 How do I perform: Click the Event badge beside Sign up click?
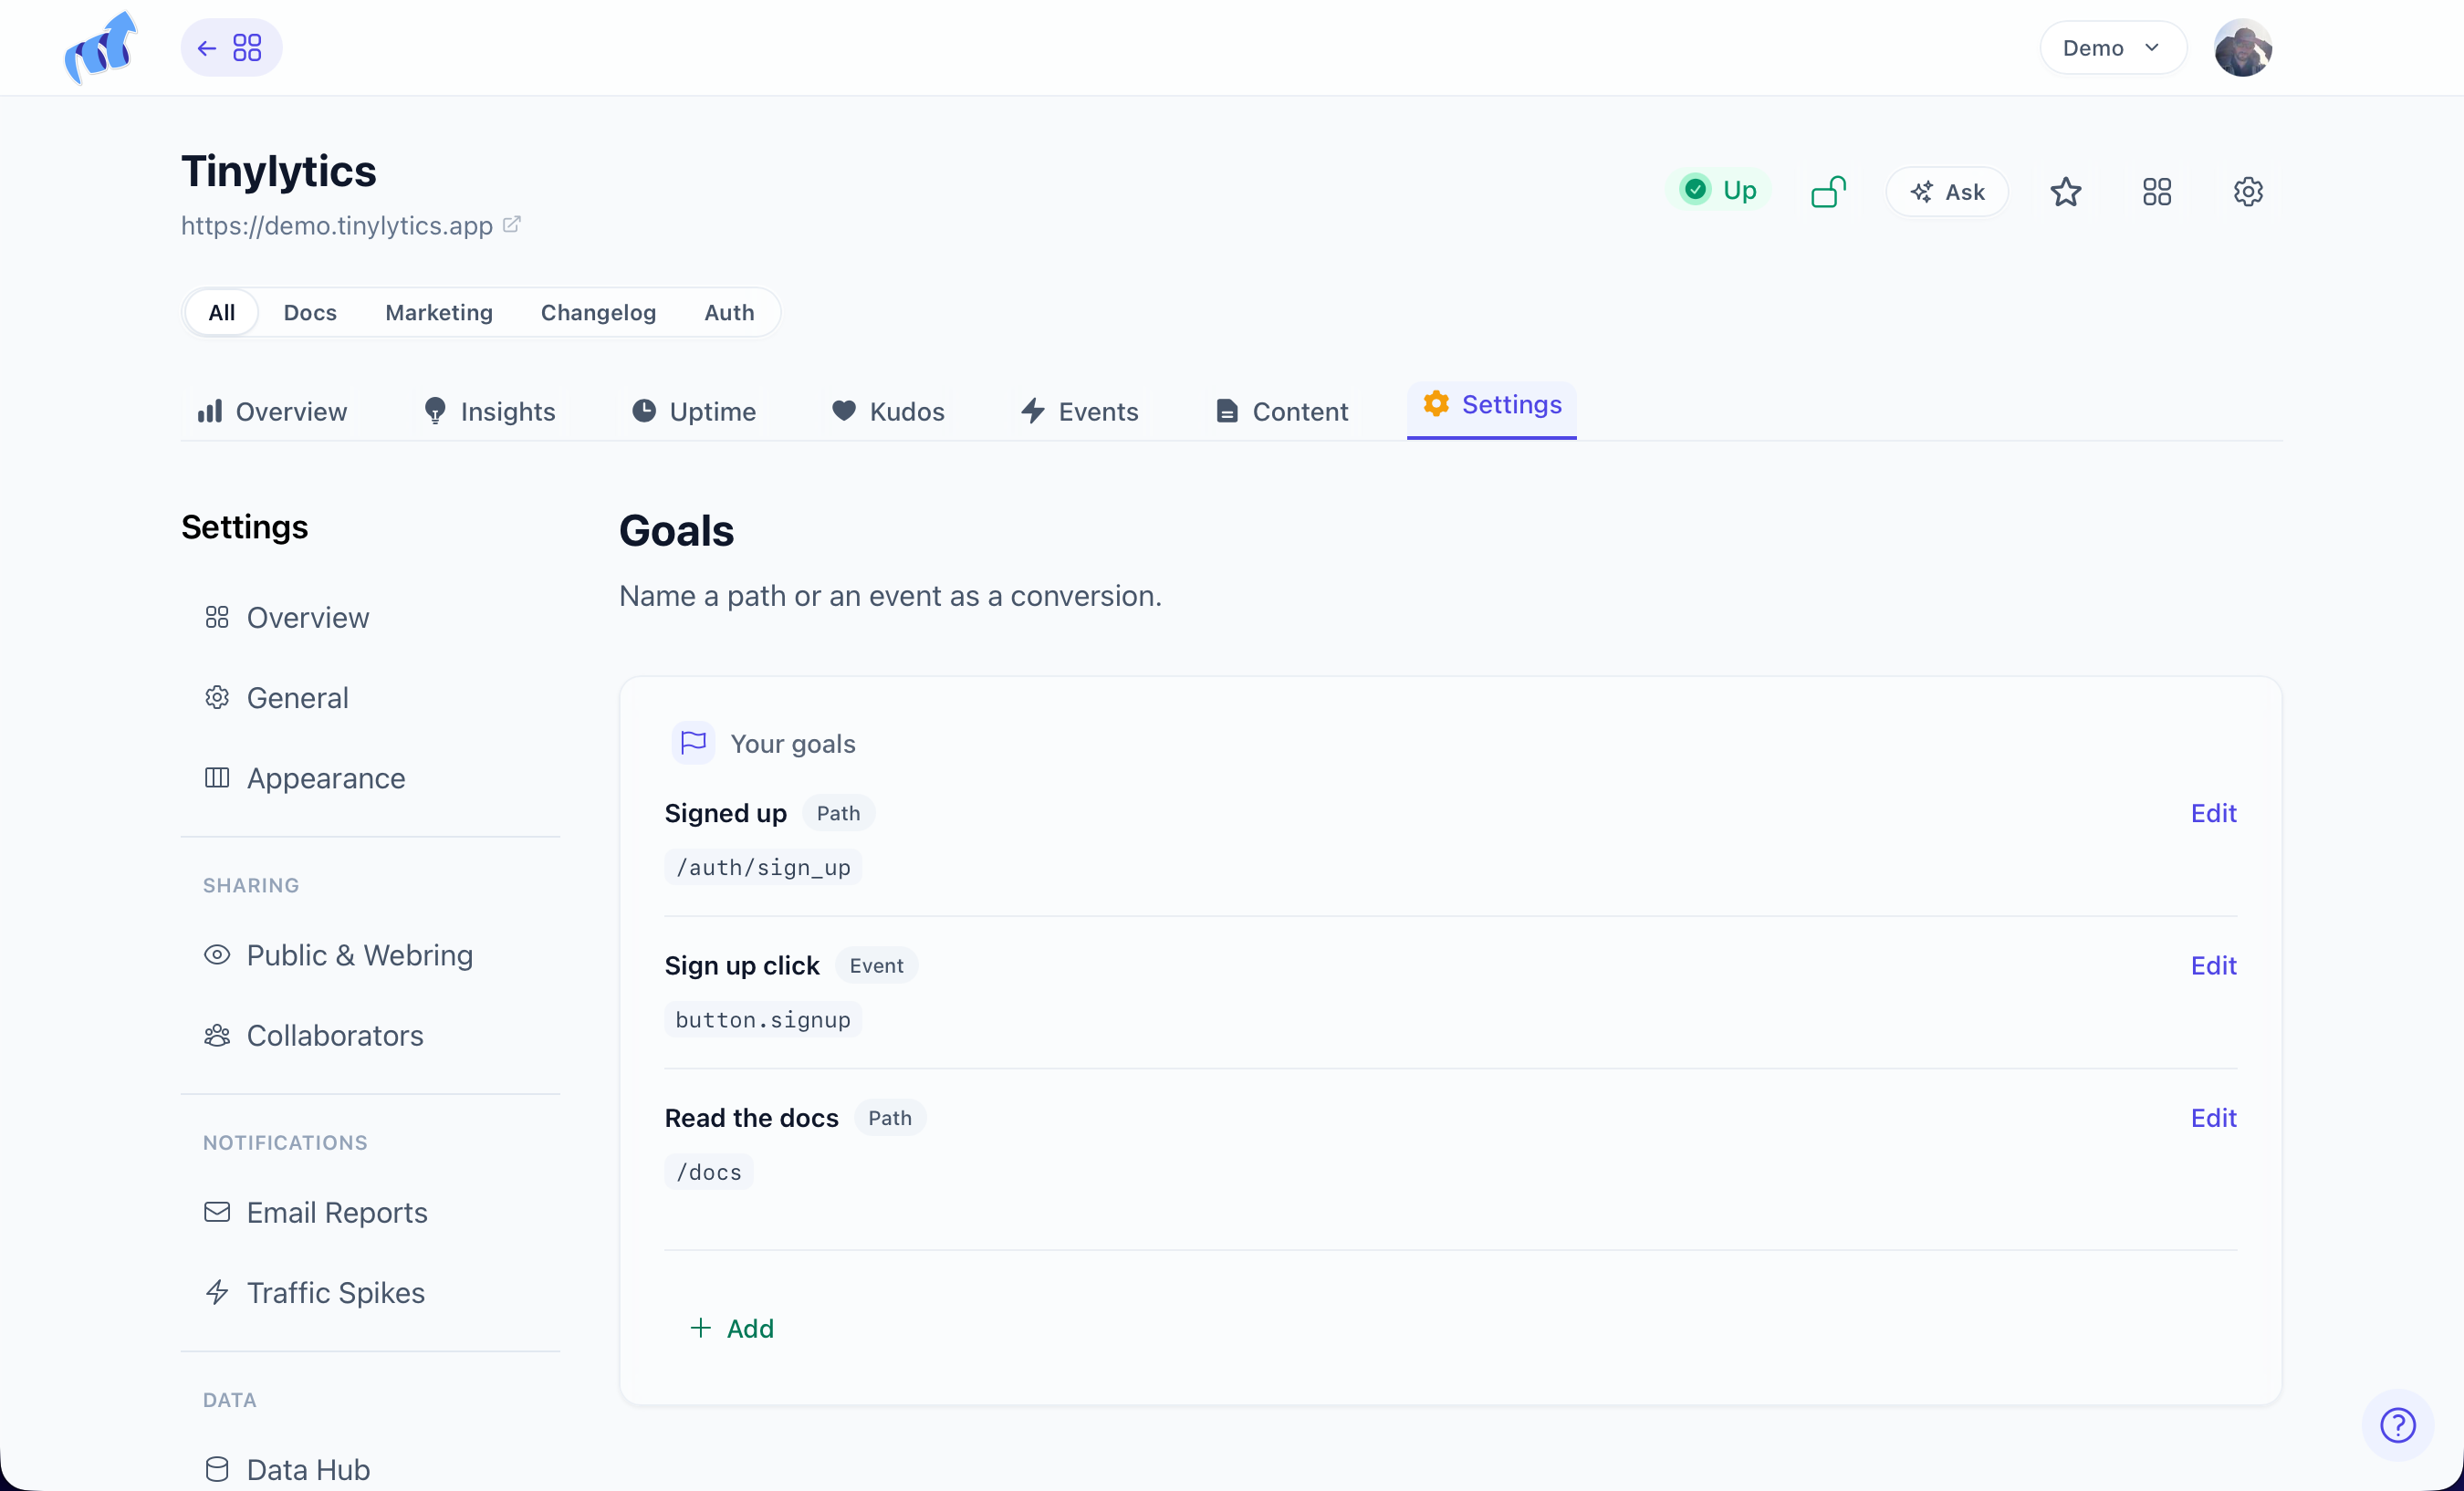876,964
